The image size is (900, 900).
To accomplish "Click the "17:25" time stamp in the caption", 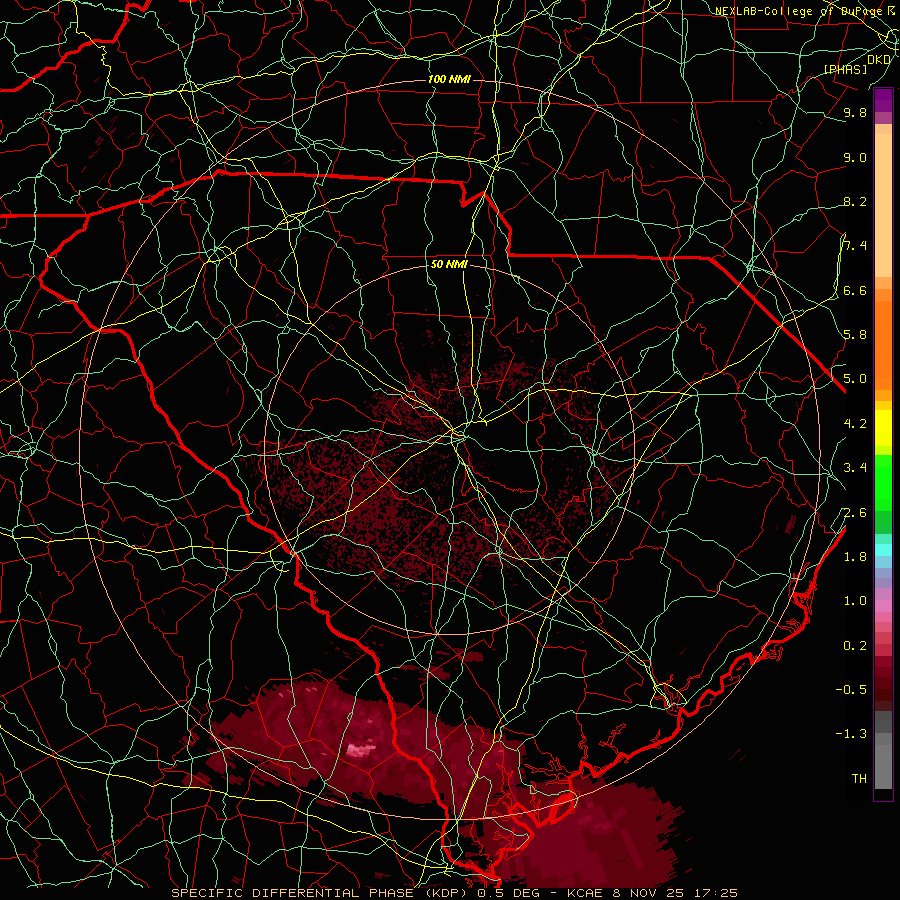I will 715,893.
